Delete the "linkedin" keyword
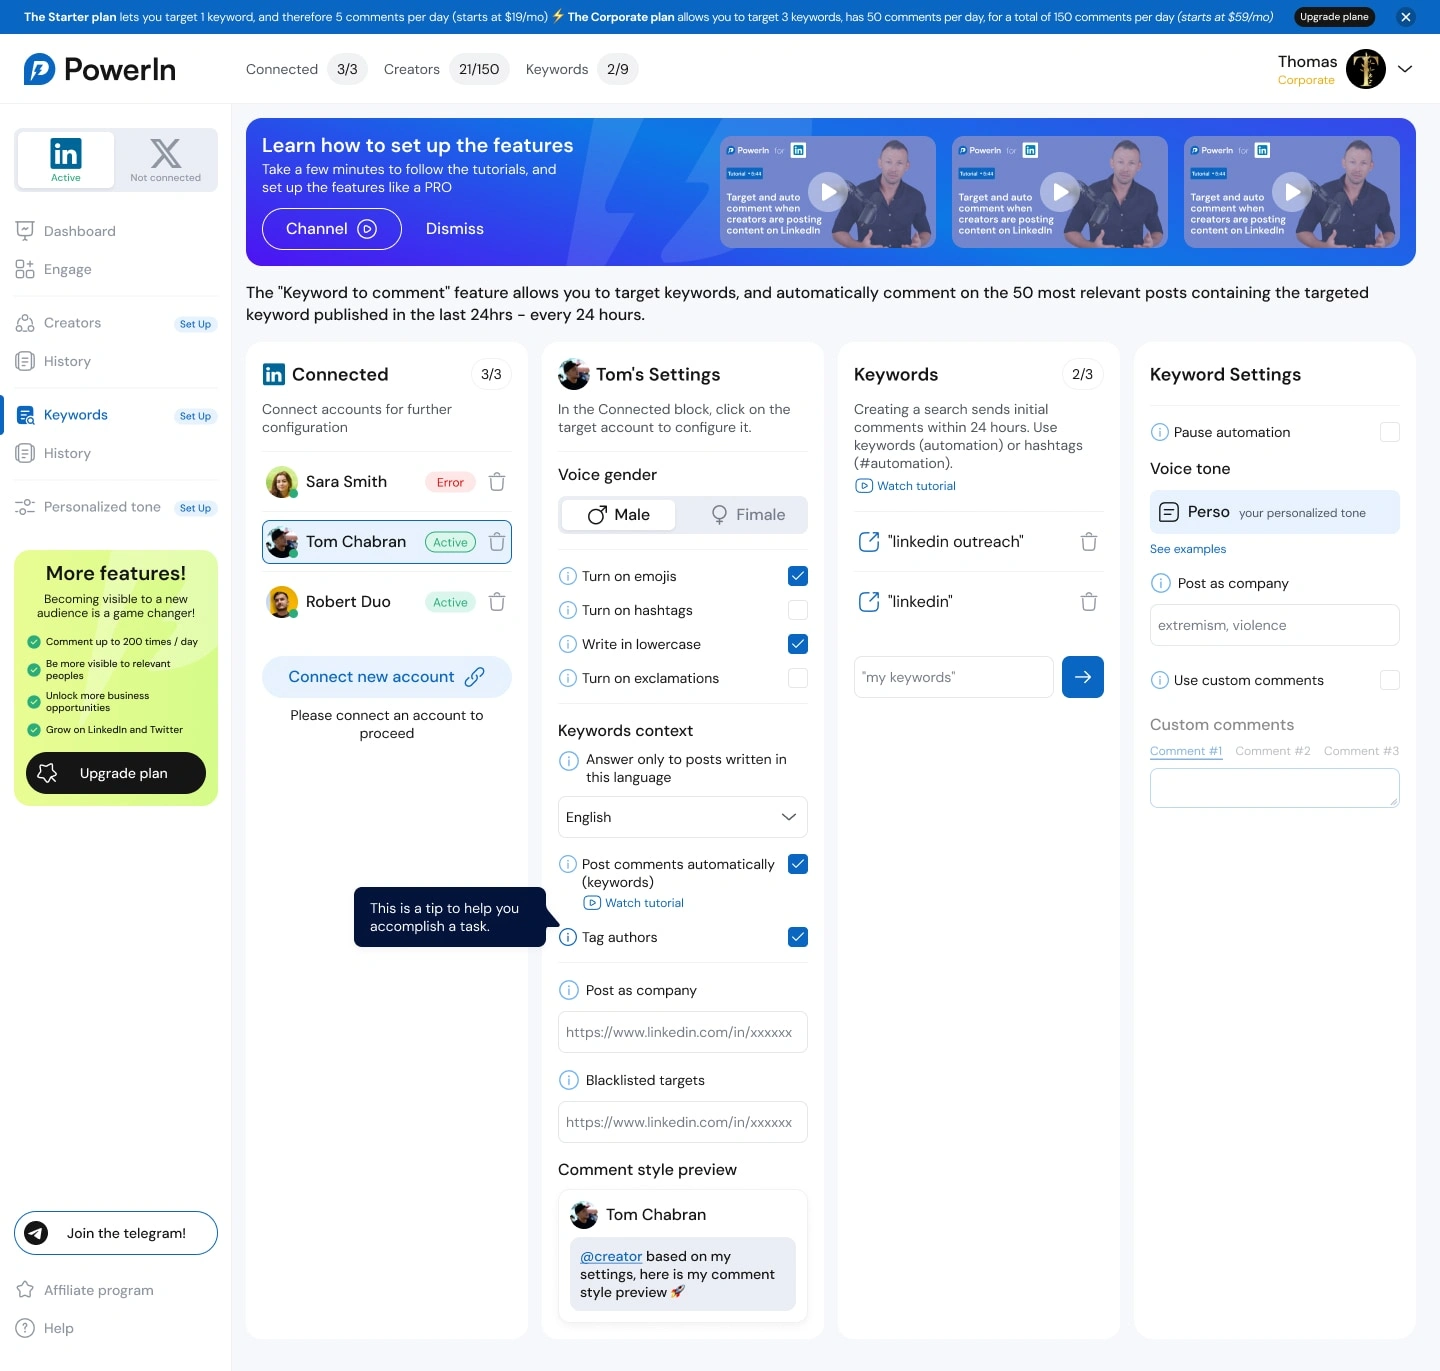This screenshot has height=1371, width=1440. click(1089, 602)
